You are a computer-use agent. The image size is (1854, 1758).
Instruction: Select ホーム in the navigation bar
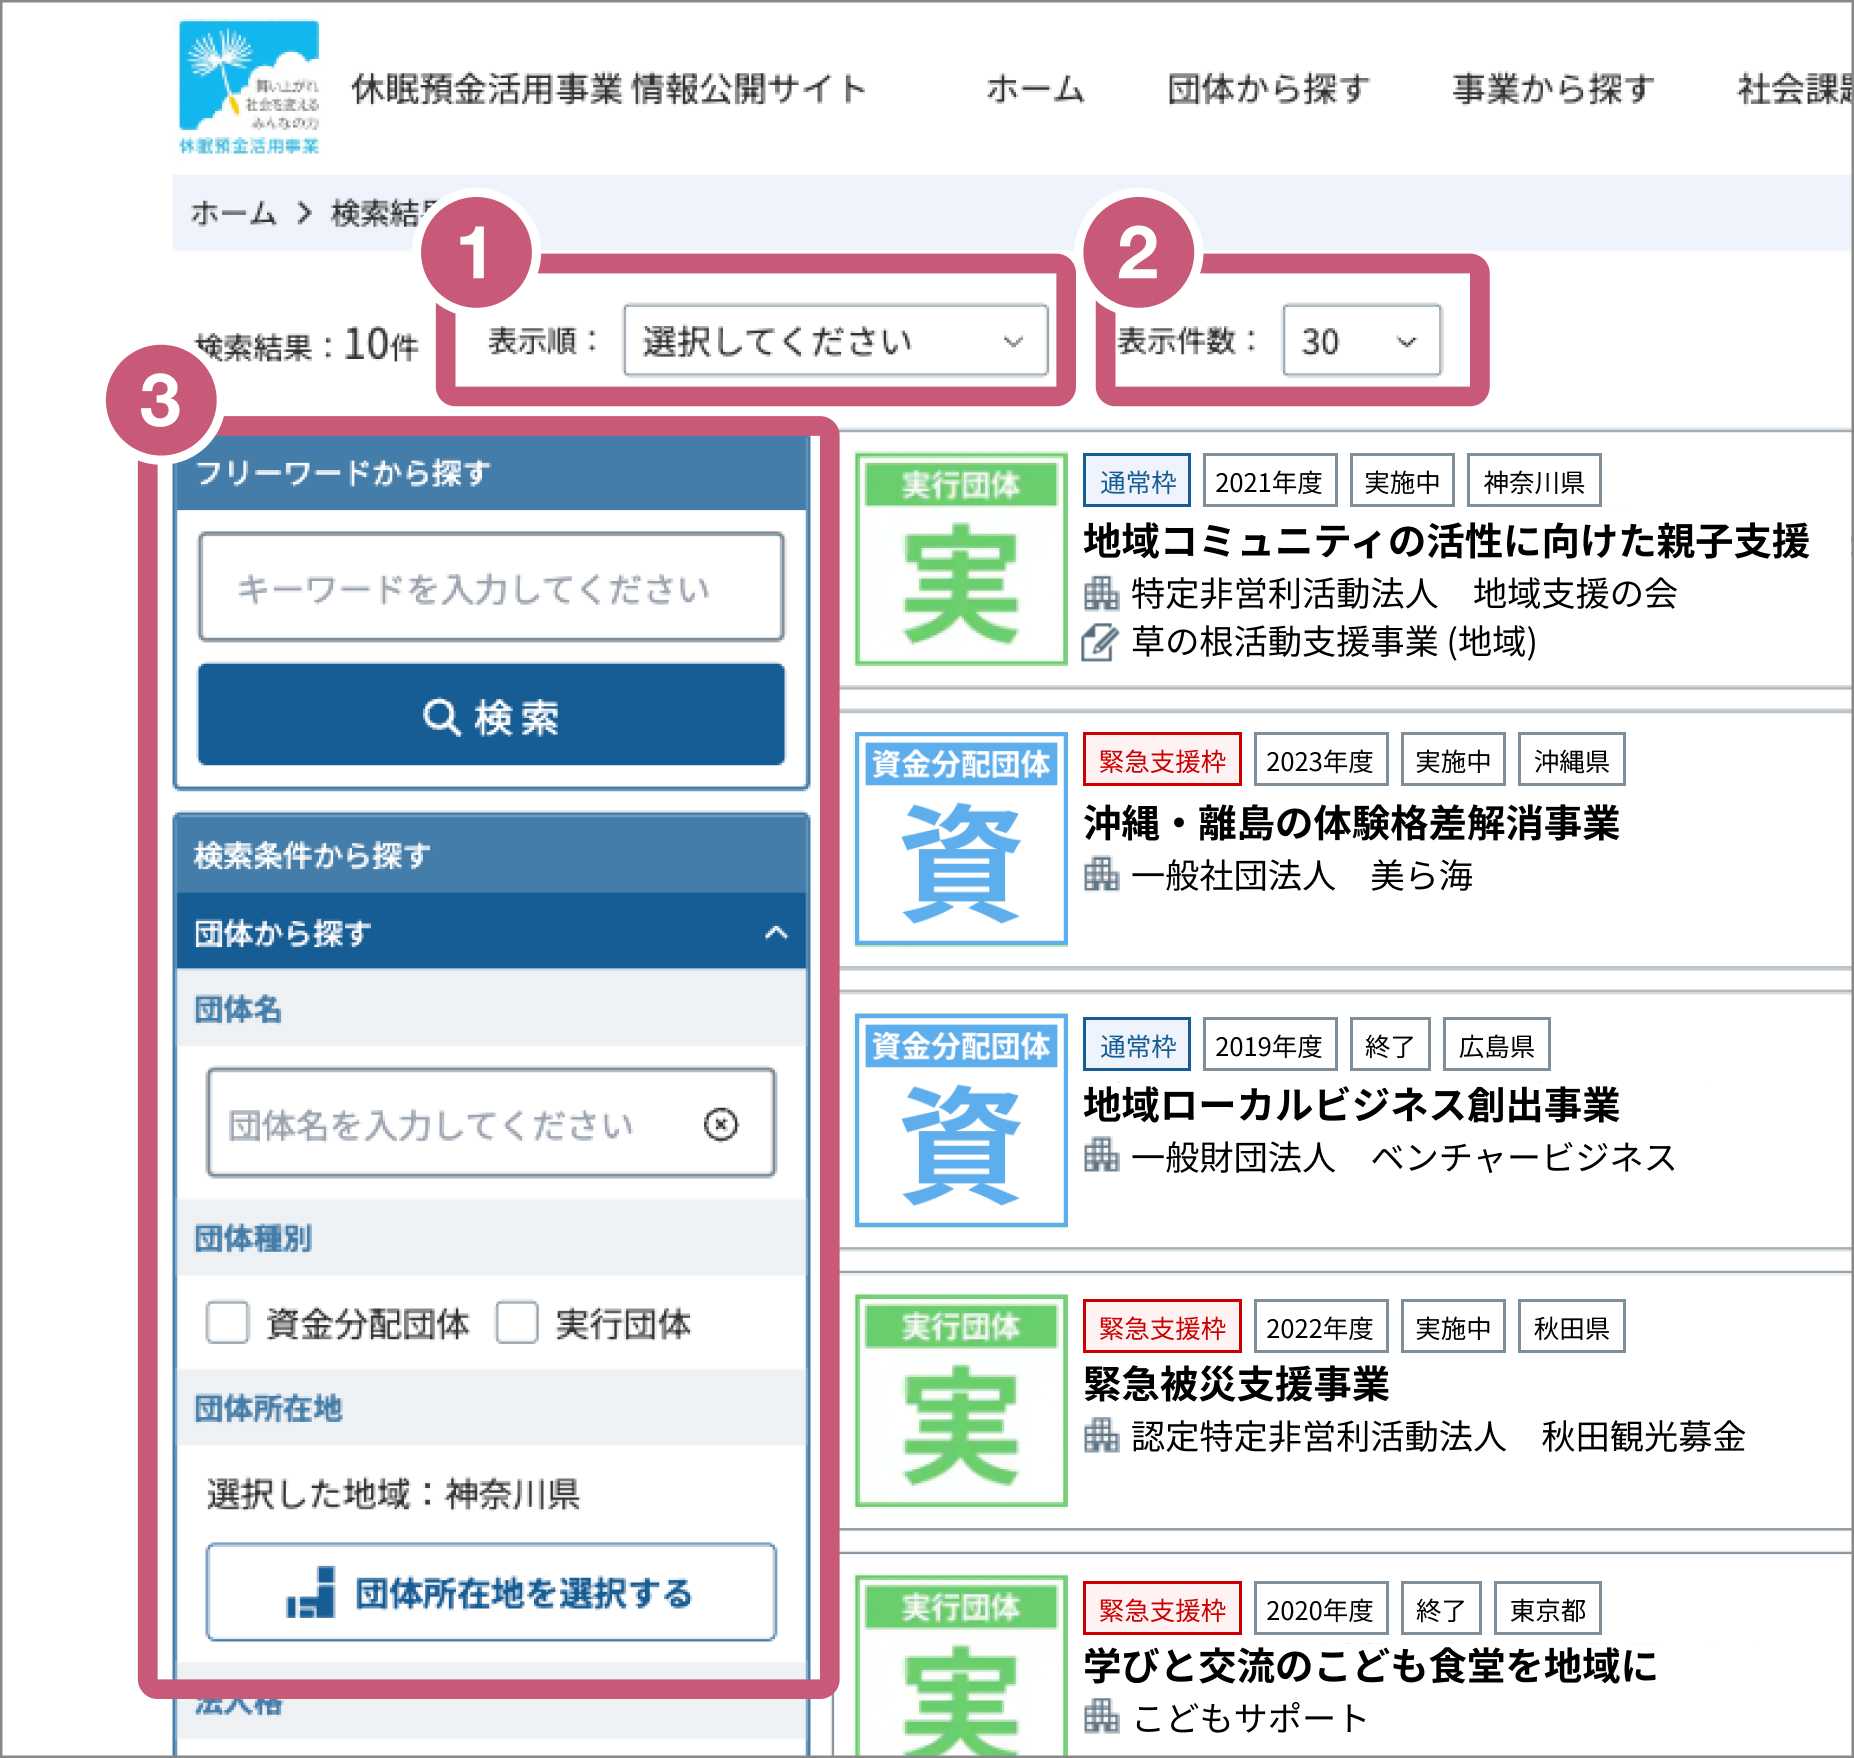1034,88
